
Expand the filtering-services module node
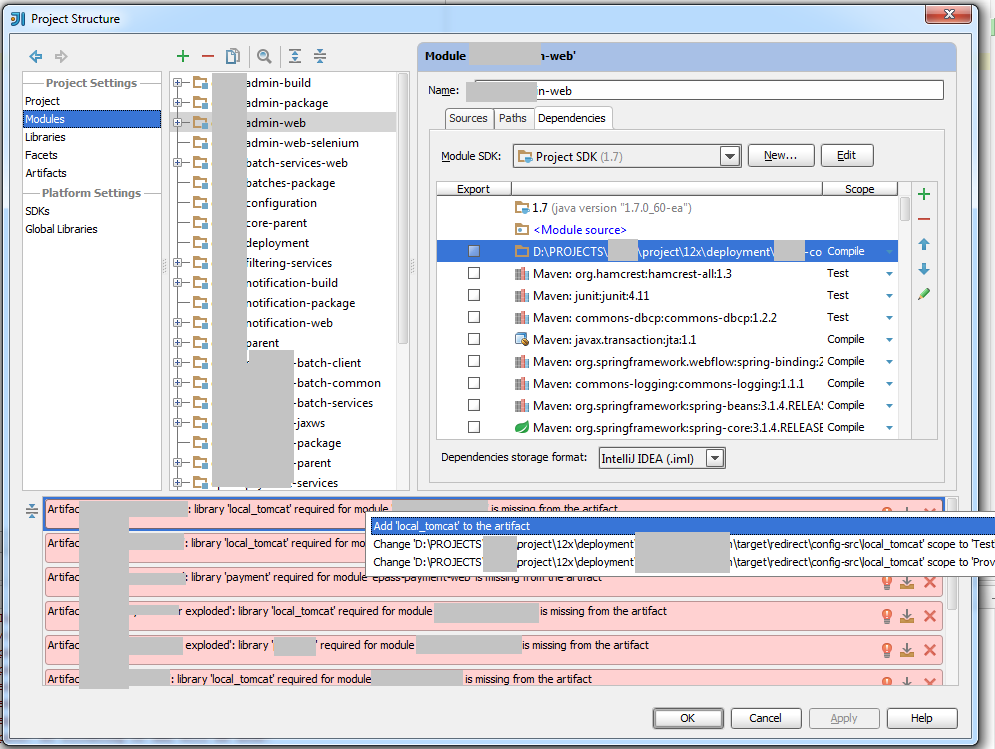coord(178,263)
